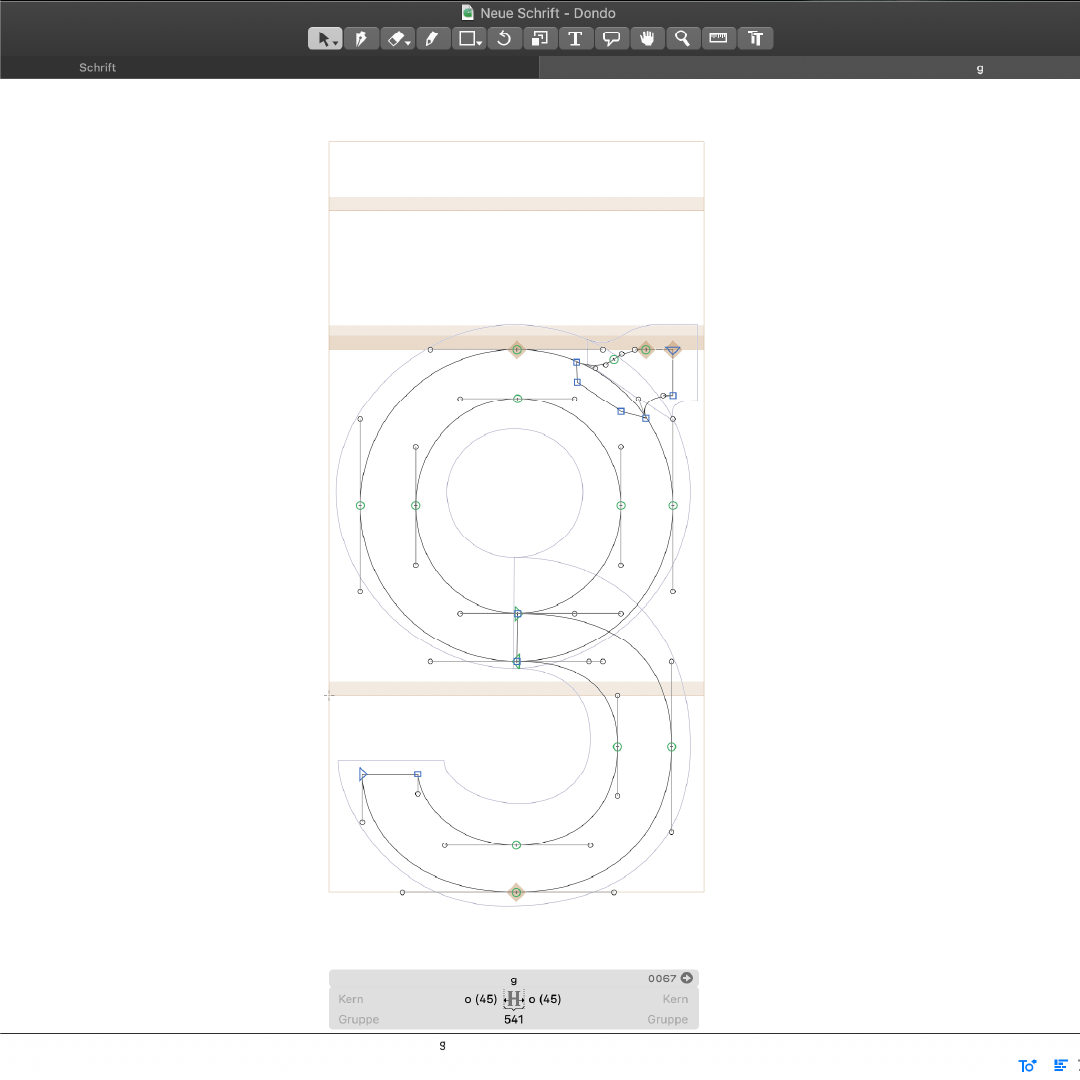Select the bottom extreme node of the descender
The width and height of the screenshot is (1080, 1080).
click(x=517, y=893)
